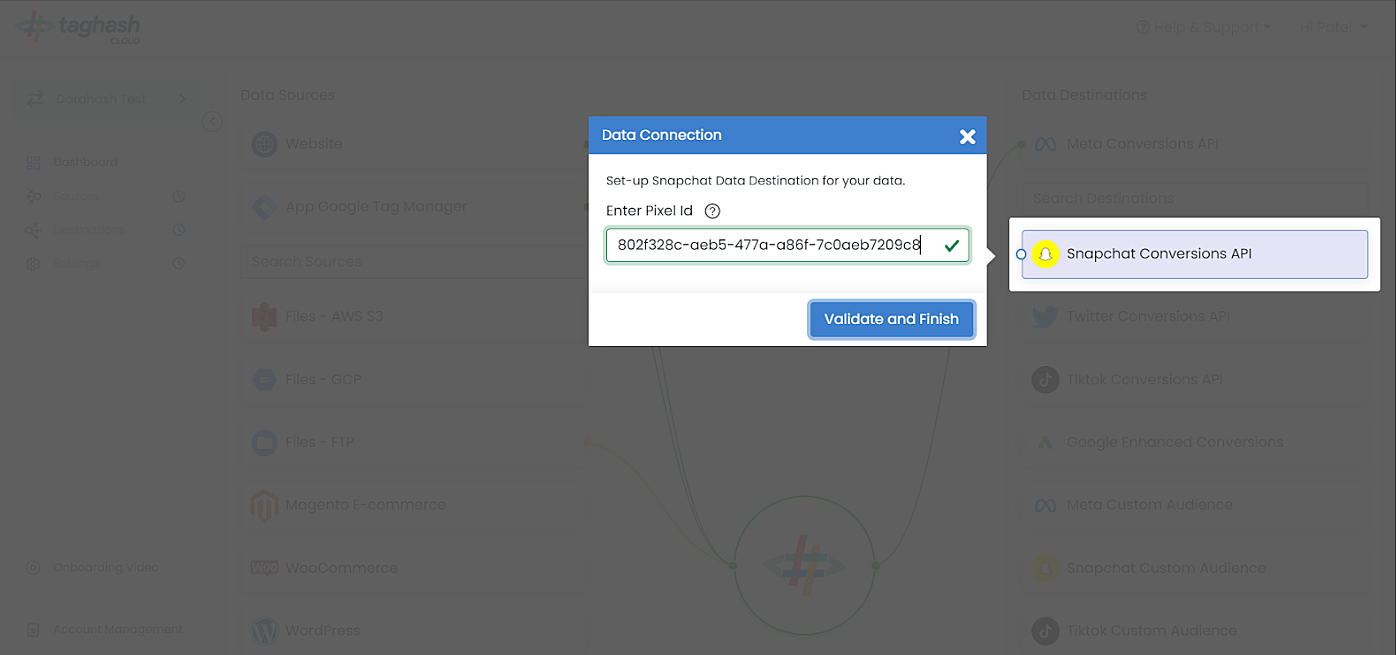This screenshot has height=655, width=1396.
Task: Click the FTP folder icon
Action: tap(264, 442)
